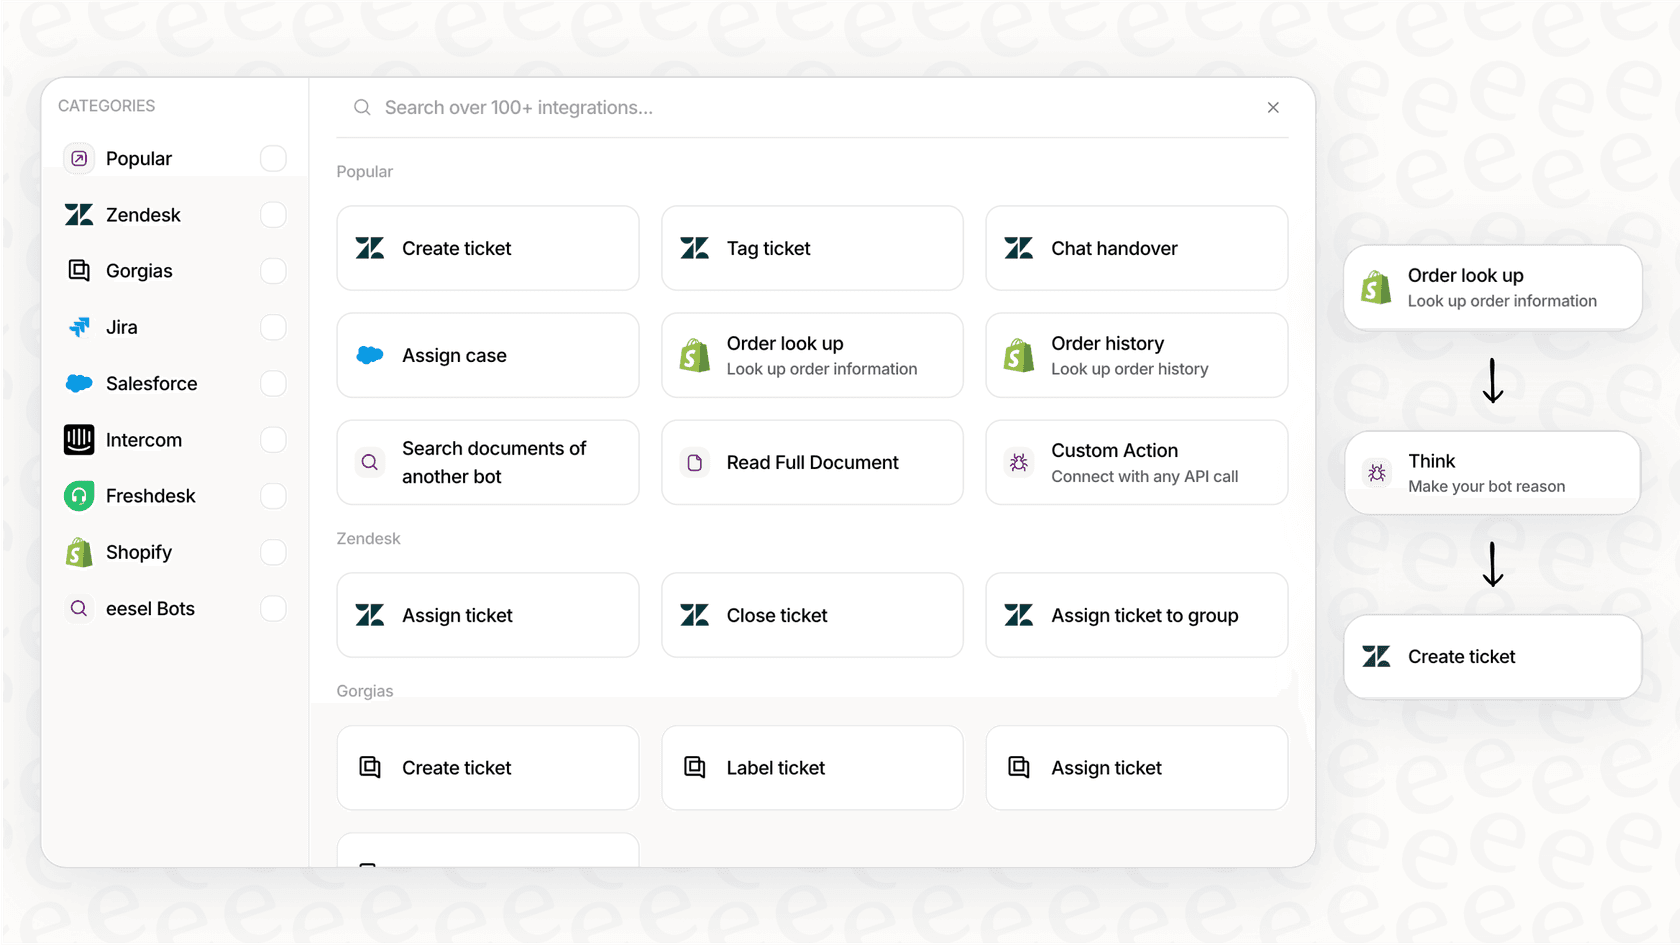Screen dimensions: 1680x945
Task: Add the Gorgias Create ticket action
Action: [488, 767]
